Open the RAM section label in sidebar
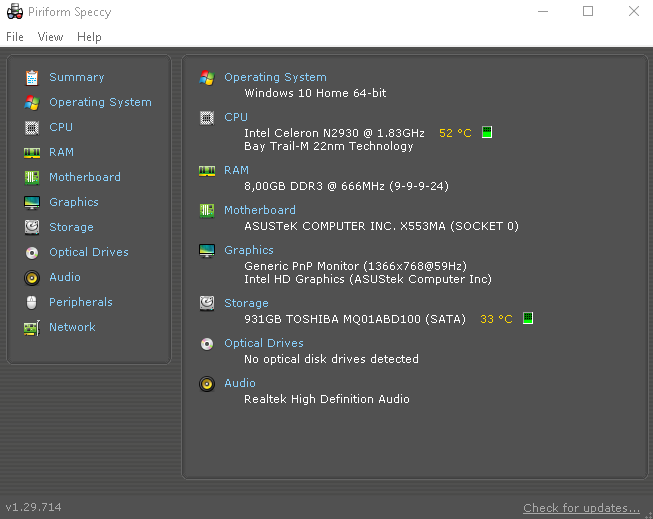The image size is (653, 519). (x=61, y=152)
